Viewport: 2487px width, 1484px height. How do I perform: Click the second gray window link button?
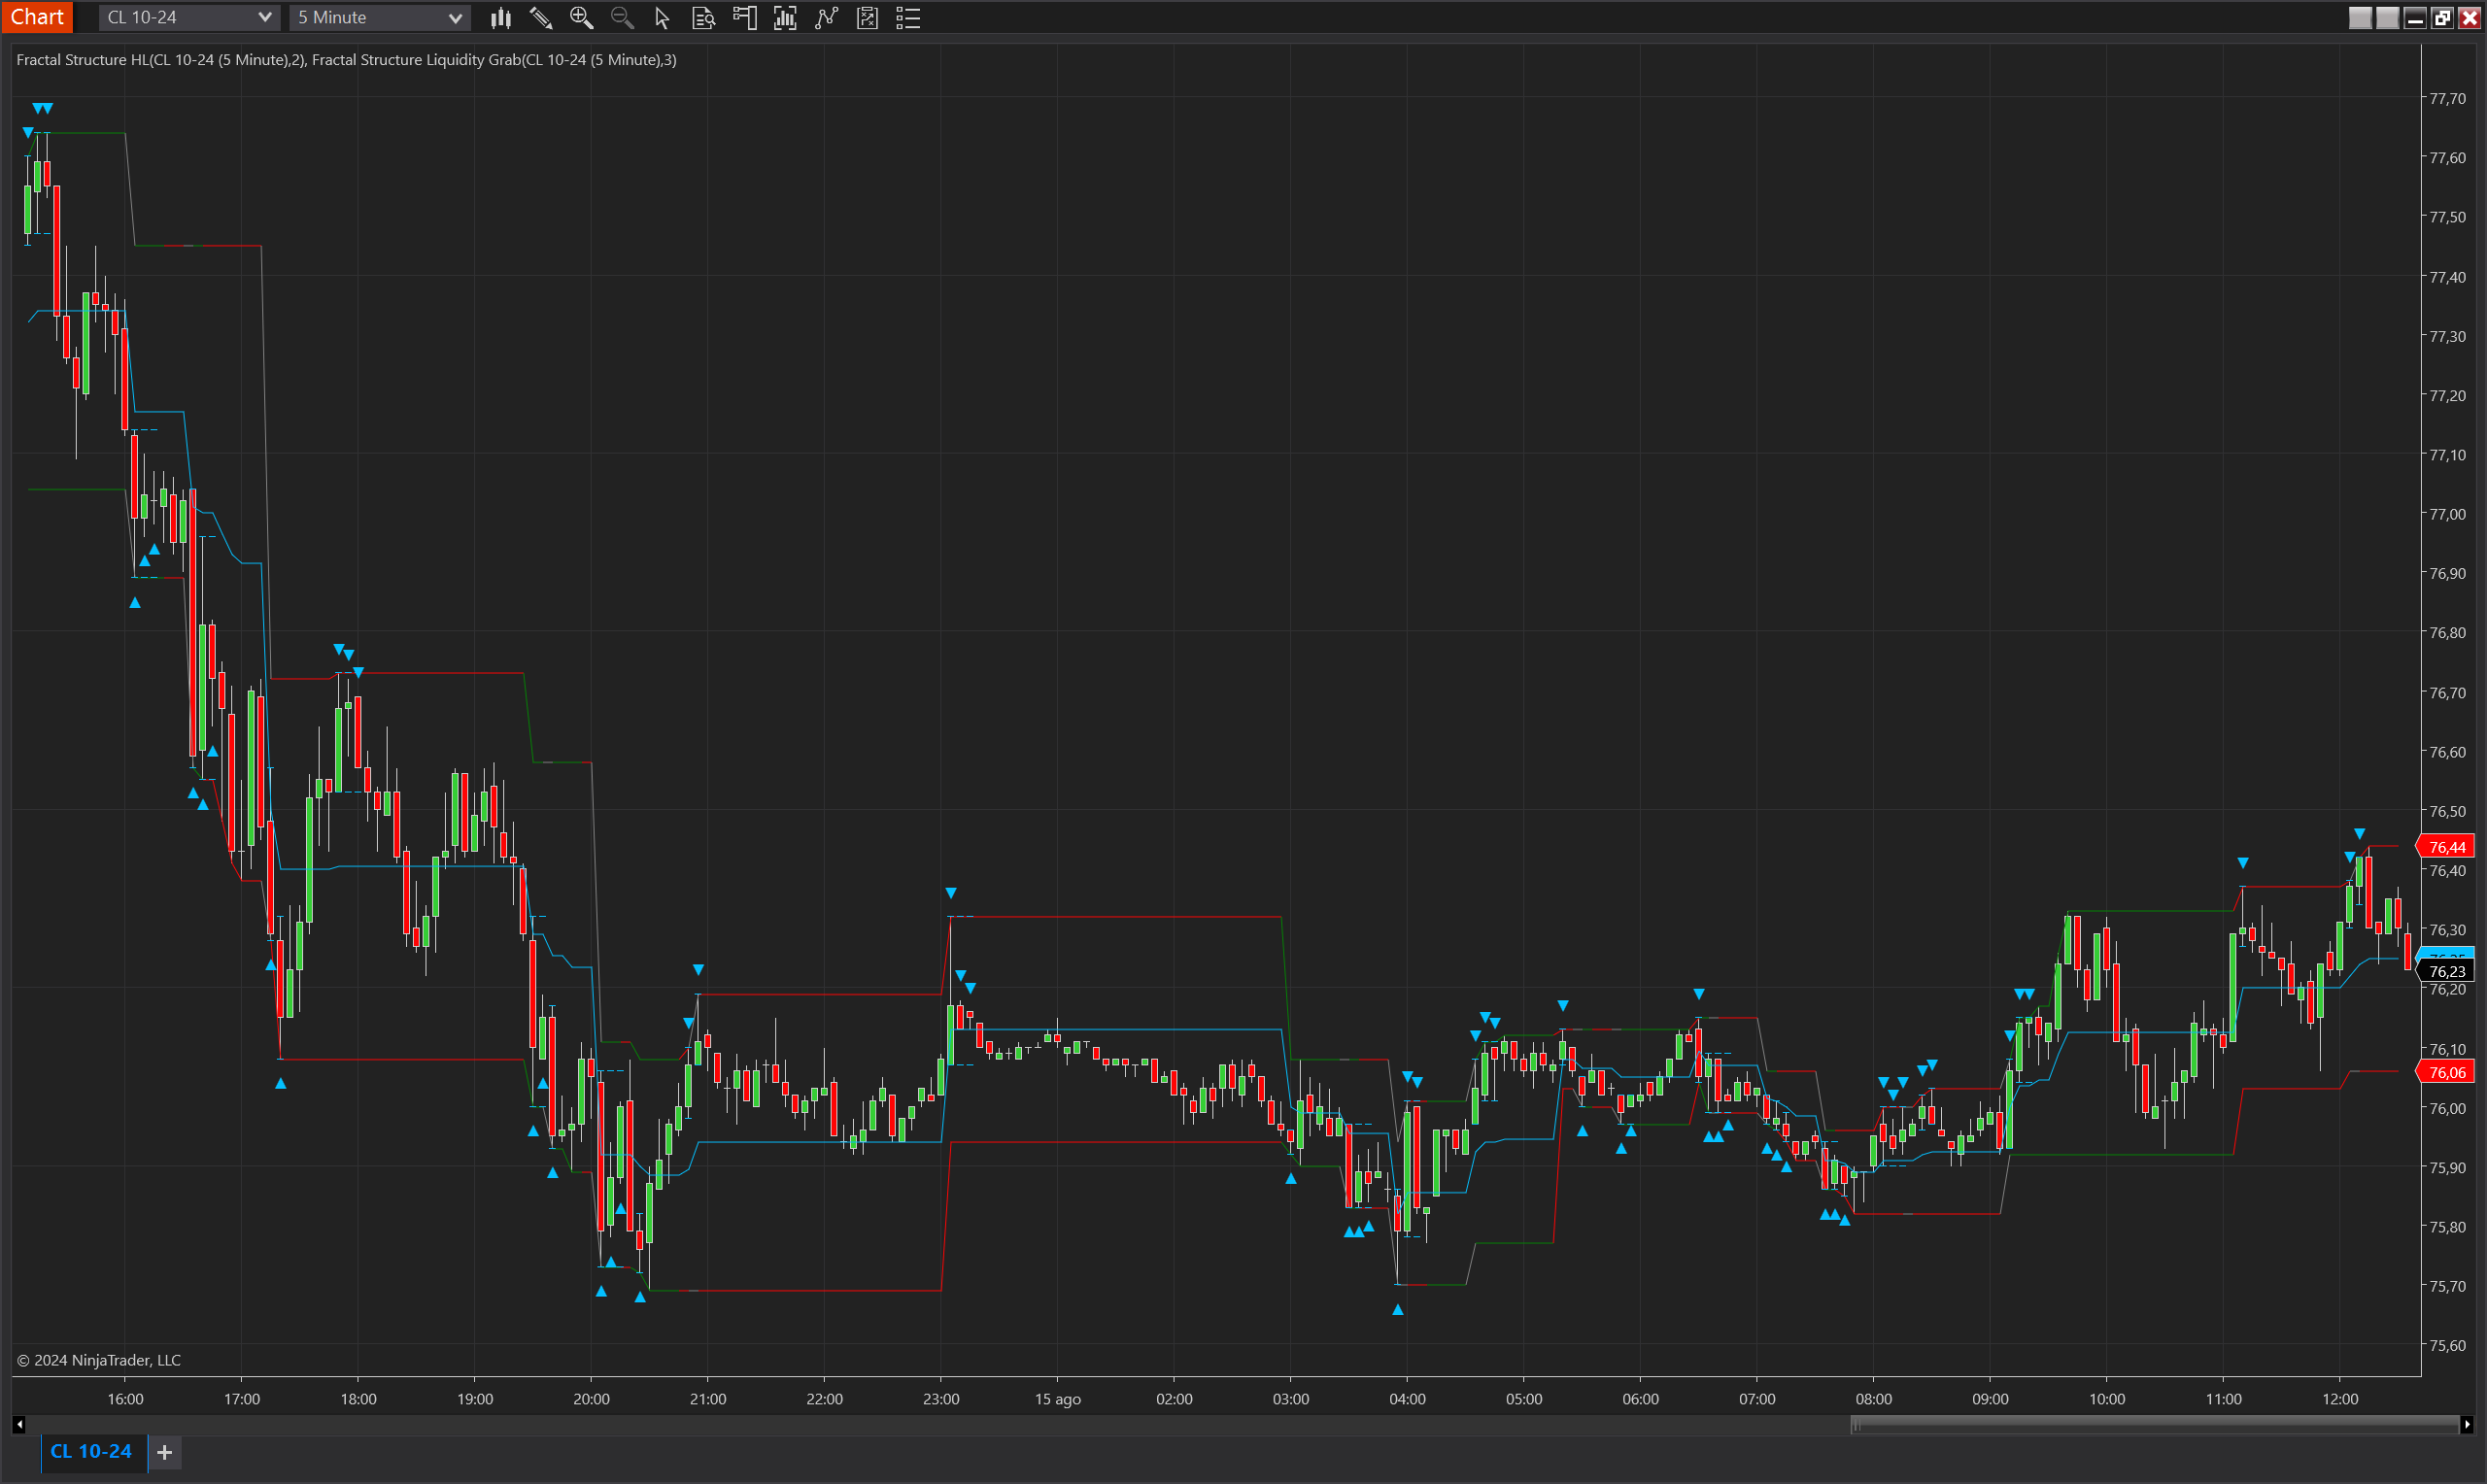click(x=2387, y=18)
